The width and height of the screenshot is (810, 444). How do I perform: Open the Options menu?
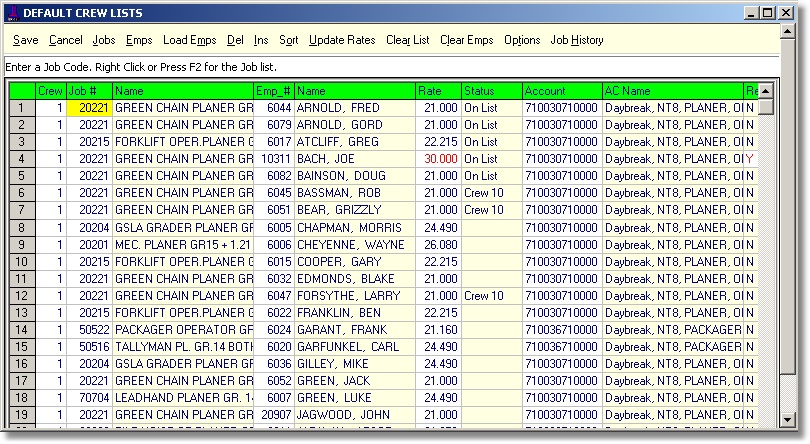coord(522,40)
